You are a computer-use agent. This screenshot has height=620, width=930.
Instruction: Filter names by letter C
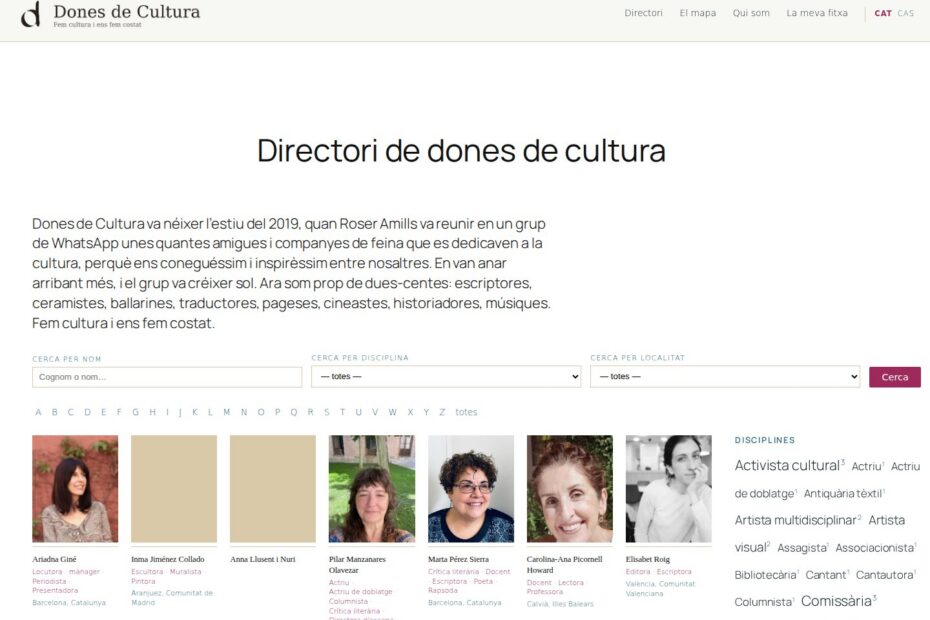pyautogui.click(x=71, y=412)
